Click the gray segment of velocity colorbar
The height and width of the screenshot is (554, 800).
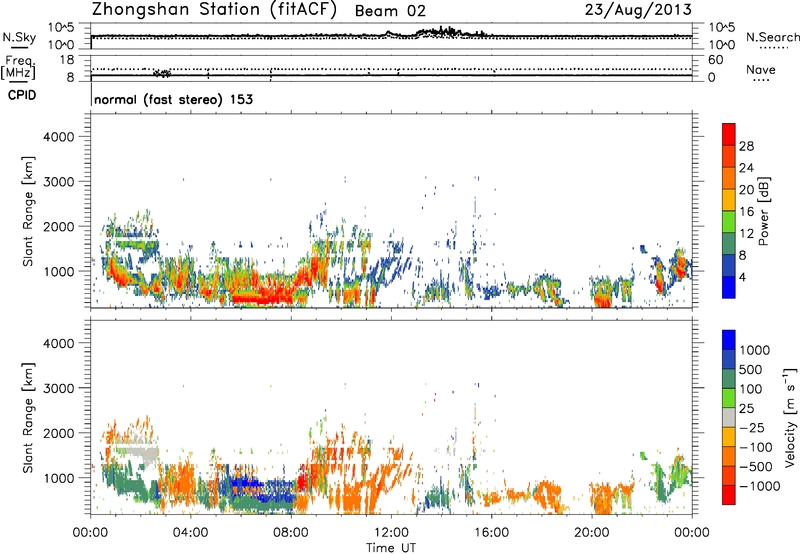(x=729, y=417)
